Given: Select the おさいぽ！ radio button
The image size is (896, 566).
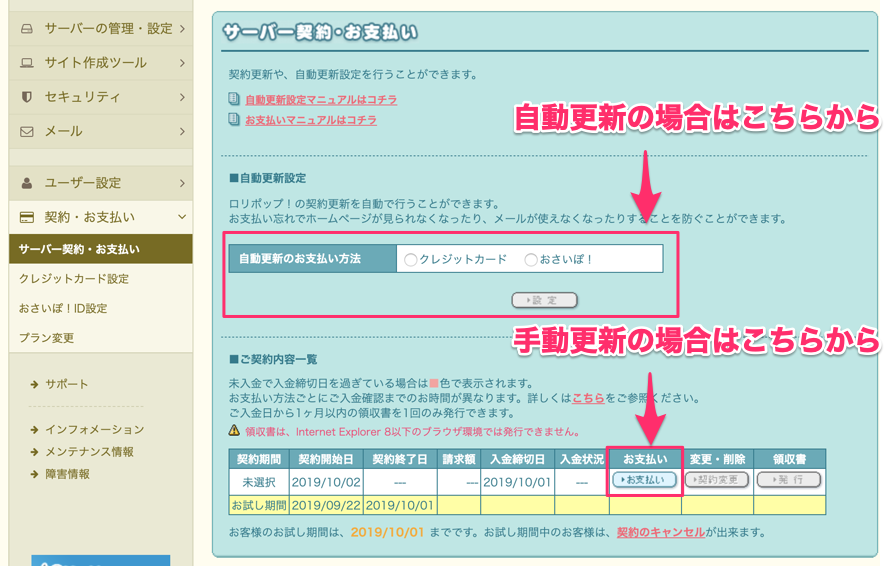Looking at the screenshot, I should tap(531, 259).
